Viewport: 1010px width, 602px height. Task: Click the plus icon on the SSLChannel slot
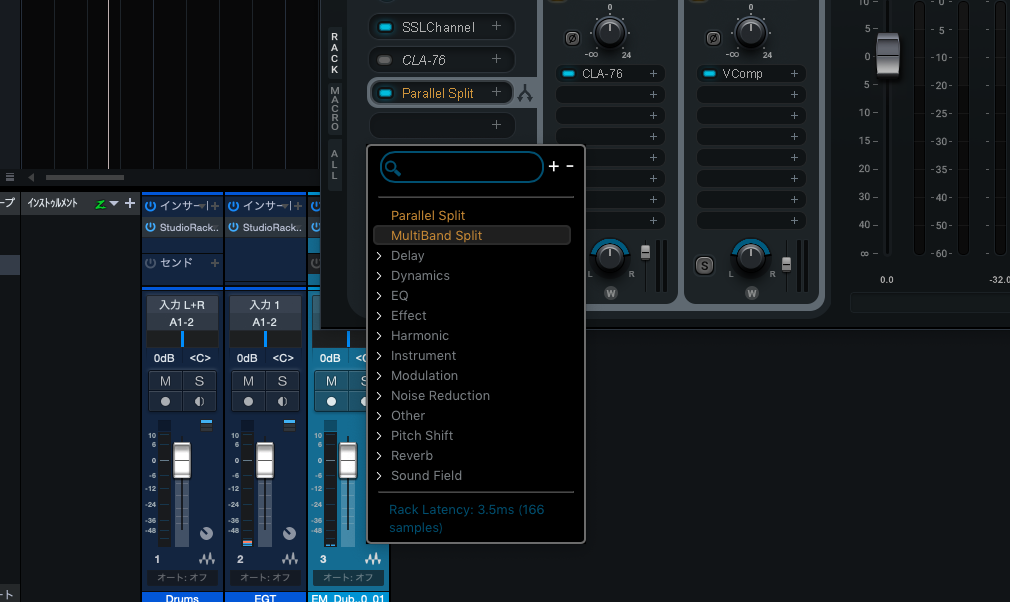point(496,26)
